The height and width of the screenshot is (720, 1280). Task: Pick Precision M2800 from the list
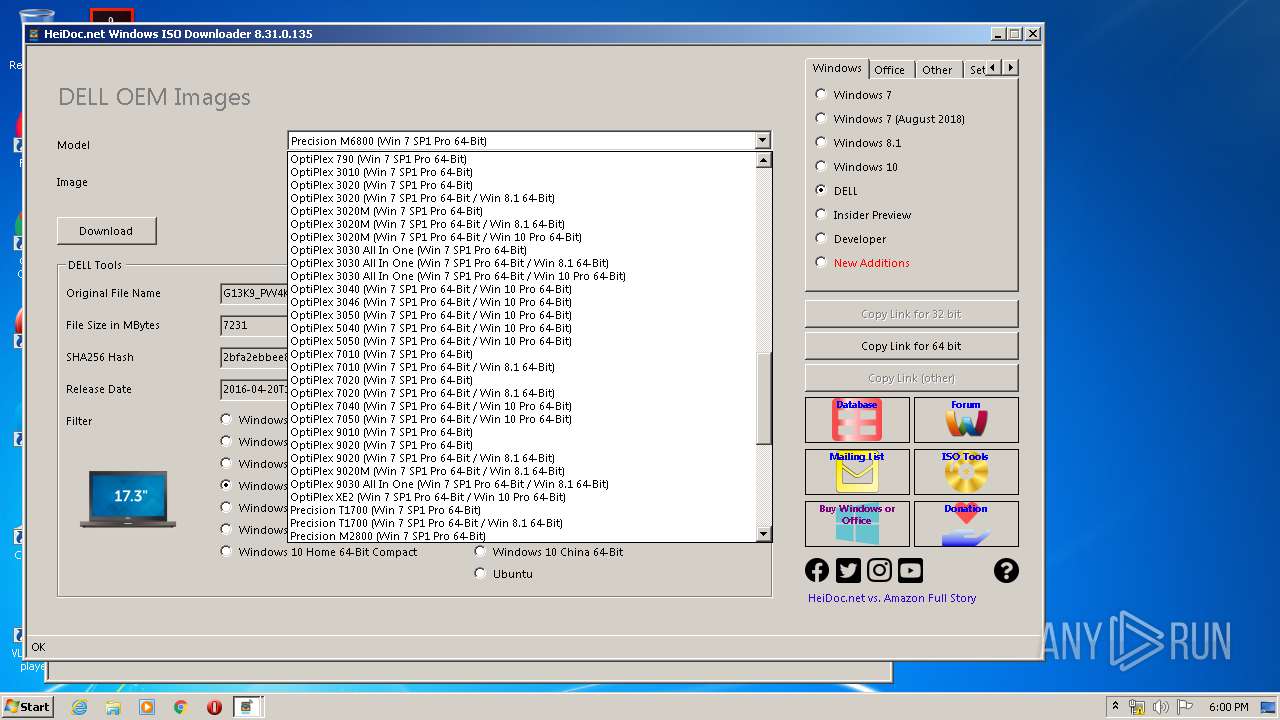click(521, 536)
